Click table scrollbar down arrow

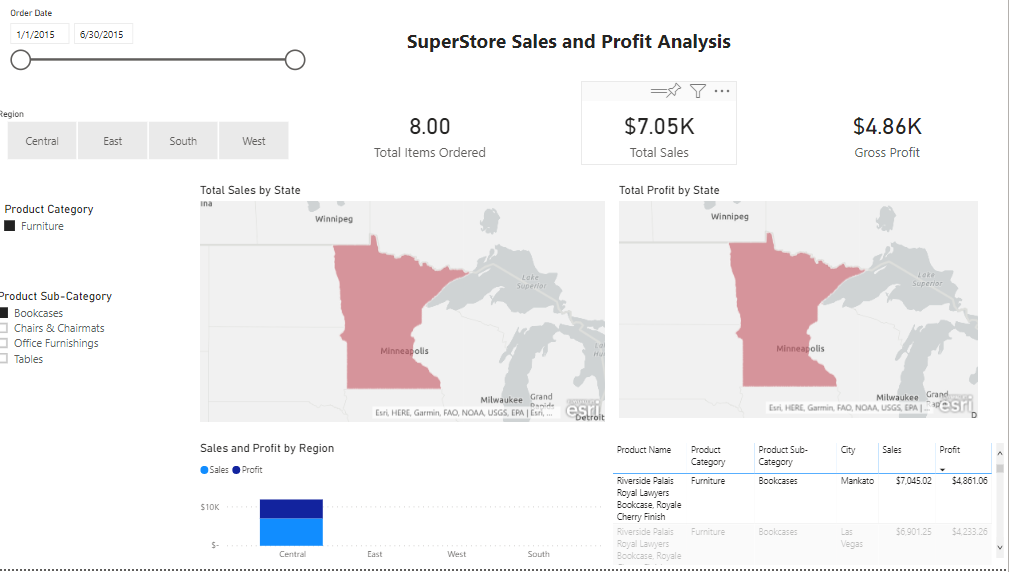click(x=1000, y=547)
